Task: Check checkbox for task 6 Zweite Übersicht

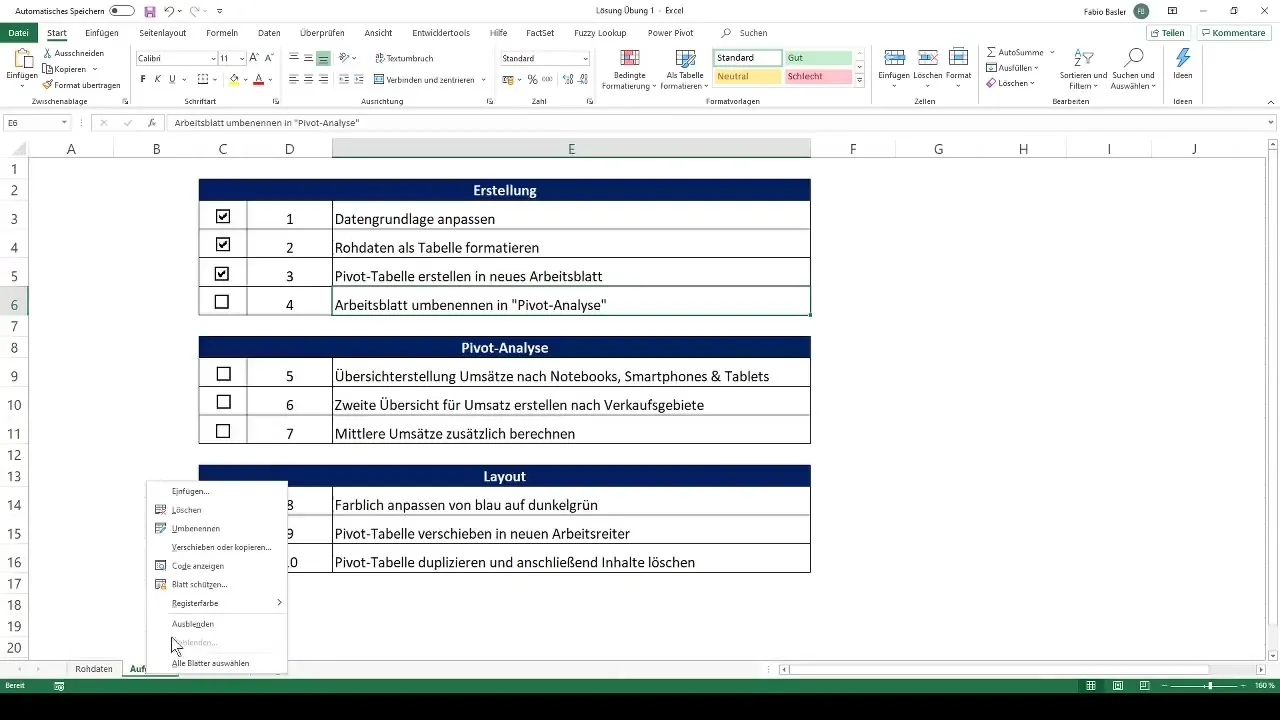Action: tap(223, 402)
